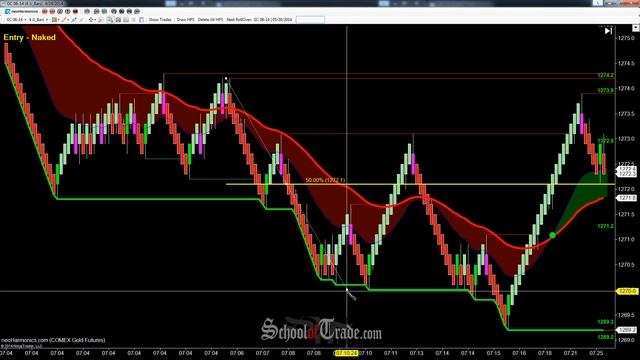Click the zoom out magnifier icon
The image size is (640, 360).
click(x=118, y=20)
